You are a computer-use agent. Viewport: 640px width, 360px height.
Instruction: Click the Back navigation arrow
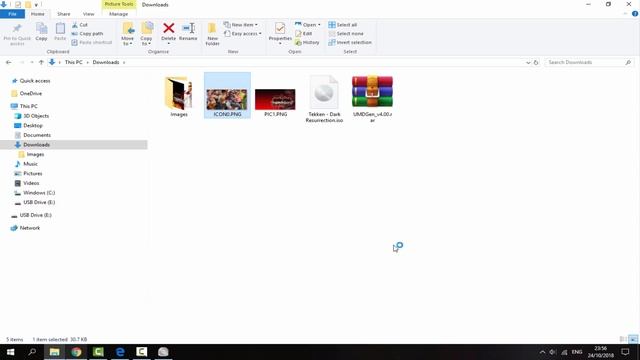tap(9, 62)
